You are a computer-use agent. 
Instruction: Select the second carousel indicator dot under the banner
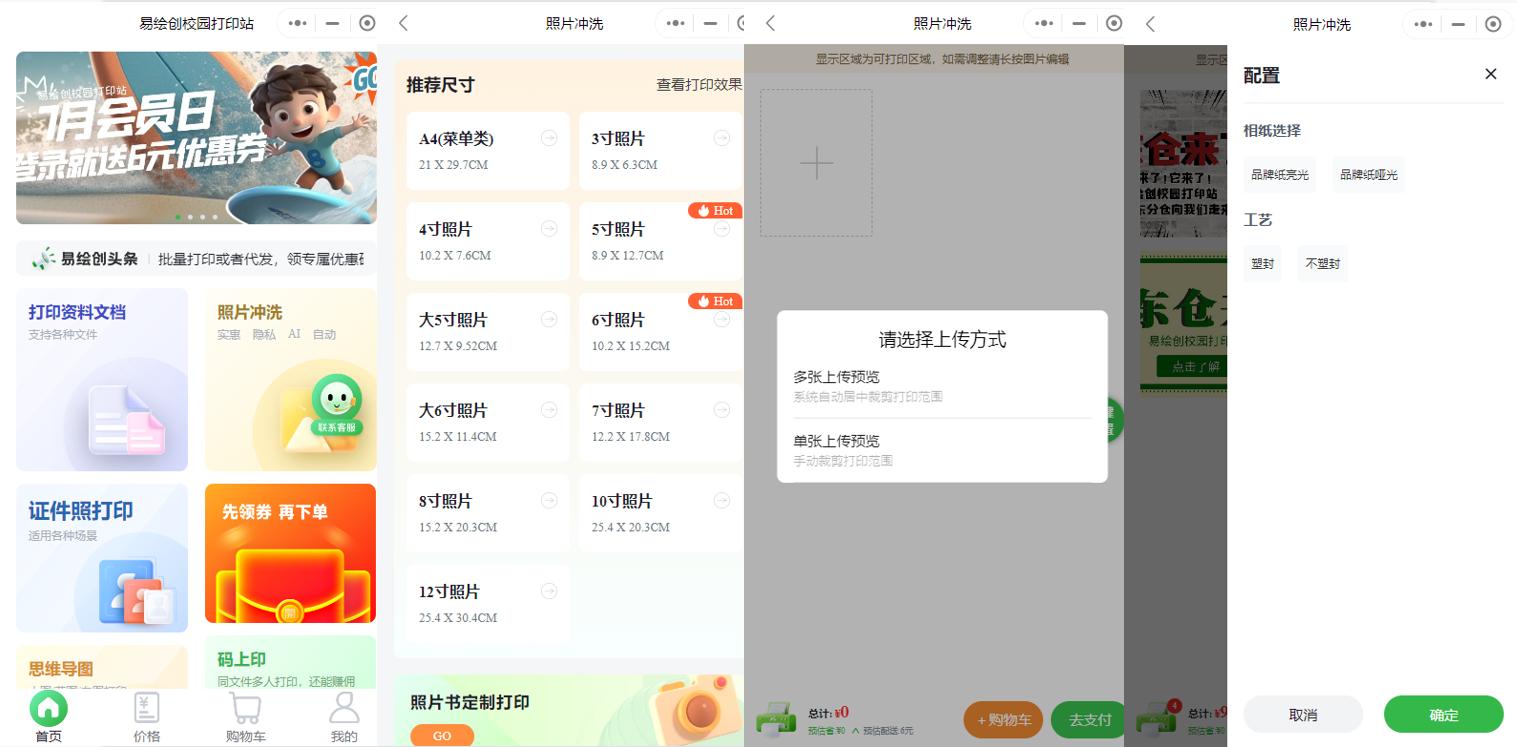pyautogui.click(x=190, y=215)
